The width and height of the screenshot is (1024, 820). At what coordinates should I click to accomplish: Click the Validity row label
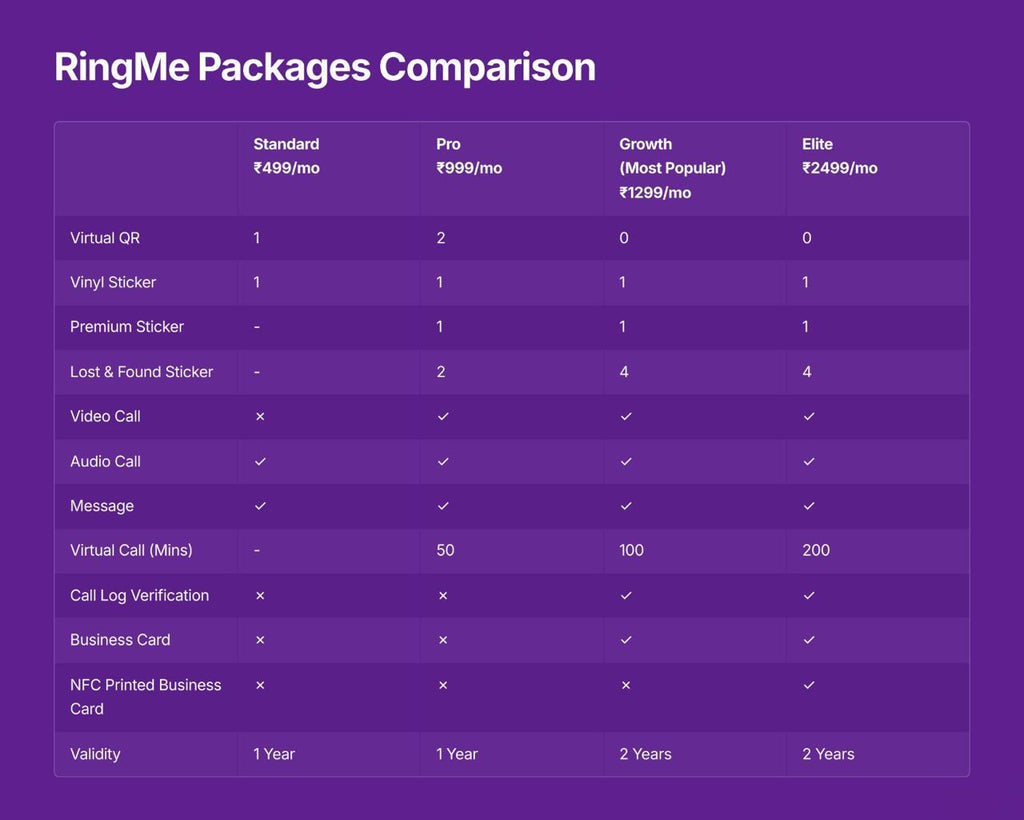point(95,754)
